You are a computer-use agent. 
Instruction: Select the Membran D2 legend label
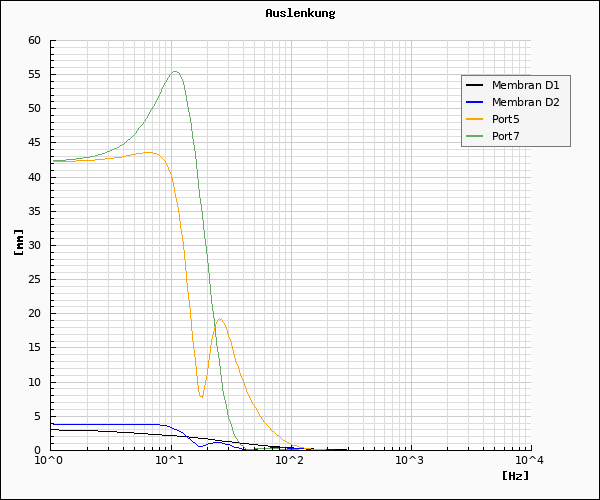[x=525, y=102]
